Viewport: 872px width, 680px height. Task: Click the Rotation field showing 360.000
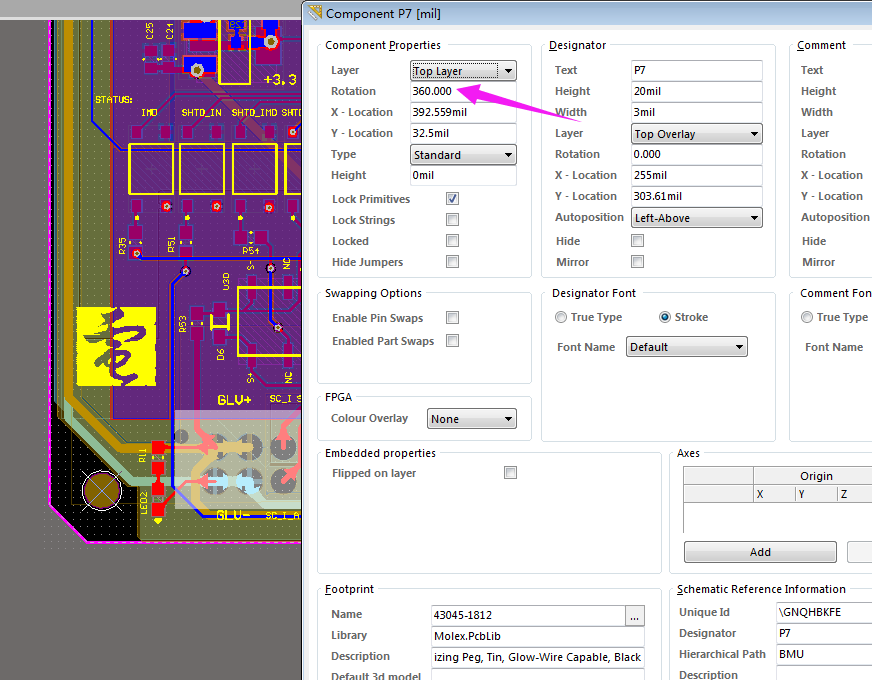[463, 91]
